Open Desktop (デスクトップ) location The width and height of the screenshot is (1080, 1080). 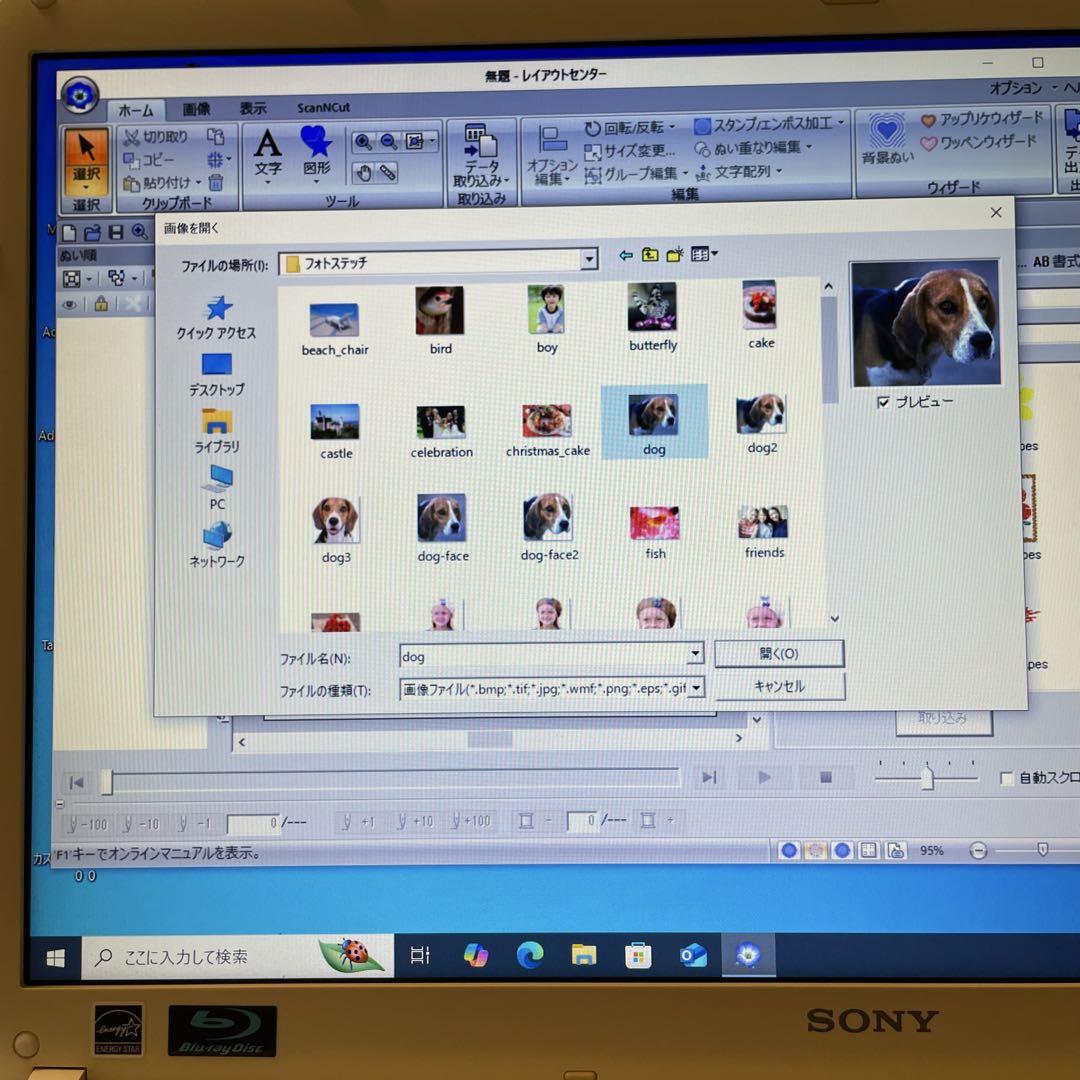(x=217, y=375)
